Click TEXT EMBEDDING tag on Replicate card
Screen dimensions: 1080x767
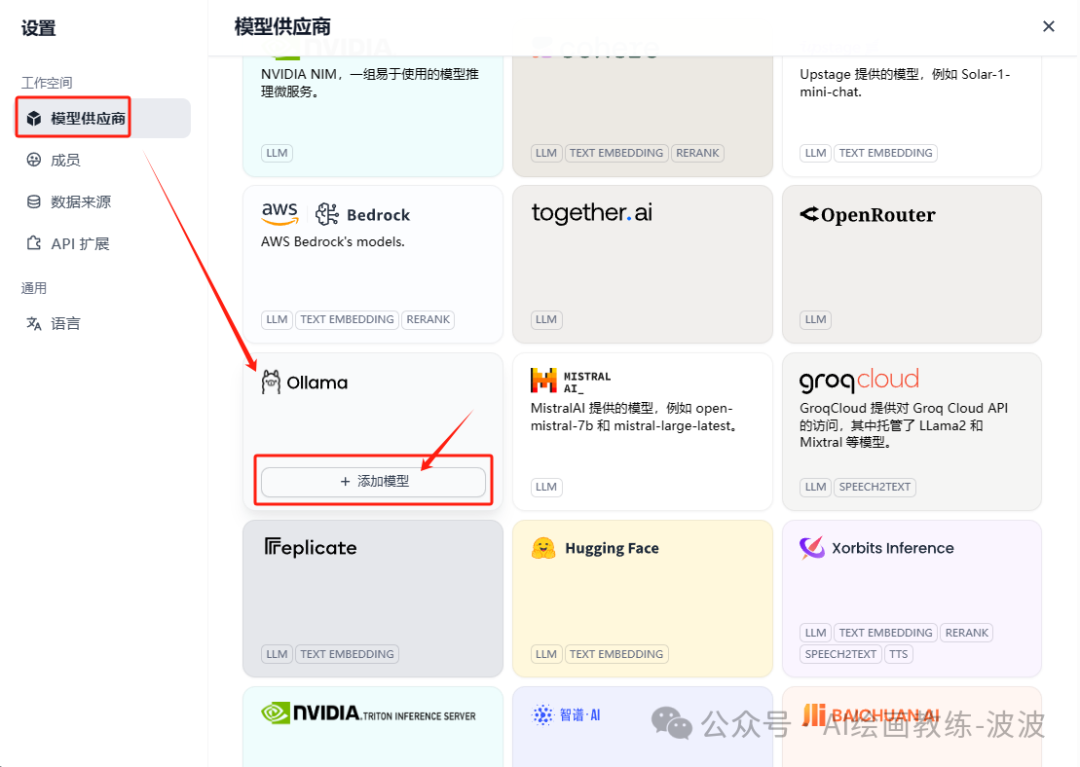347,654
